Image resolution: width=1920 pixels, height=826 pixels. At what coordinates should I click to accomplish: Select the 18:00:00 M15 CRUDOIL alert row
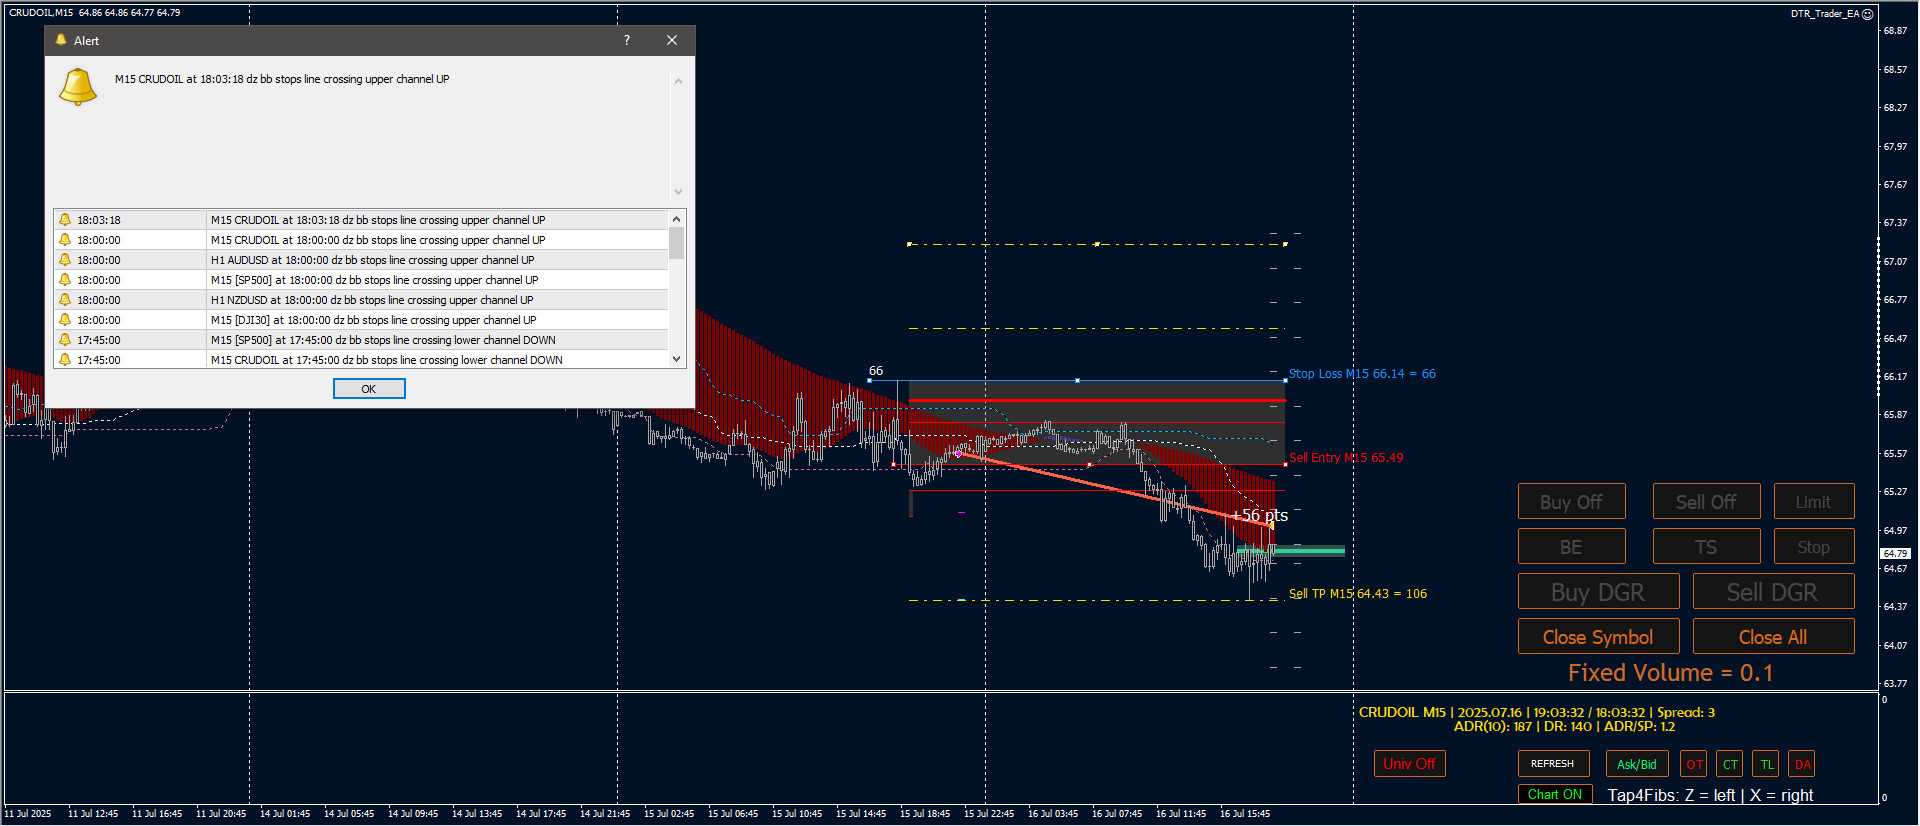361,240
